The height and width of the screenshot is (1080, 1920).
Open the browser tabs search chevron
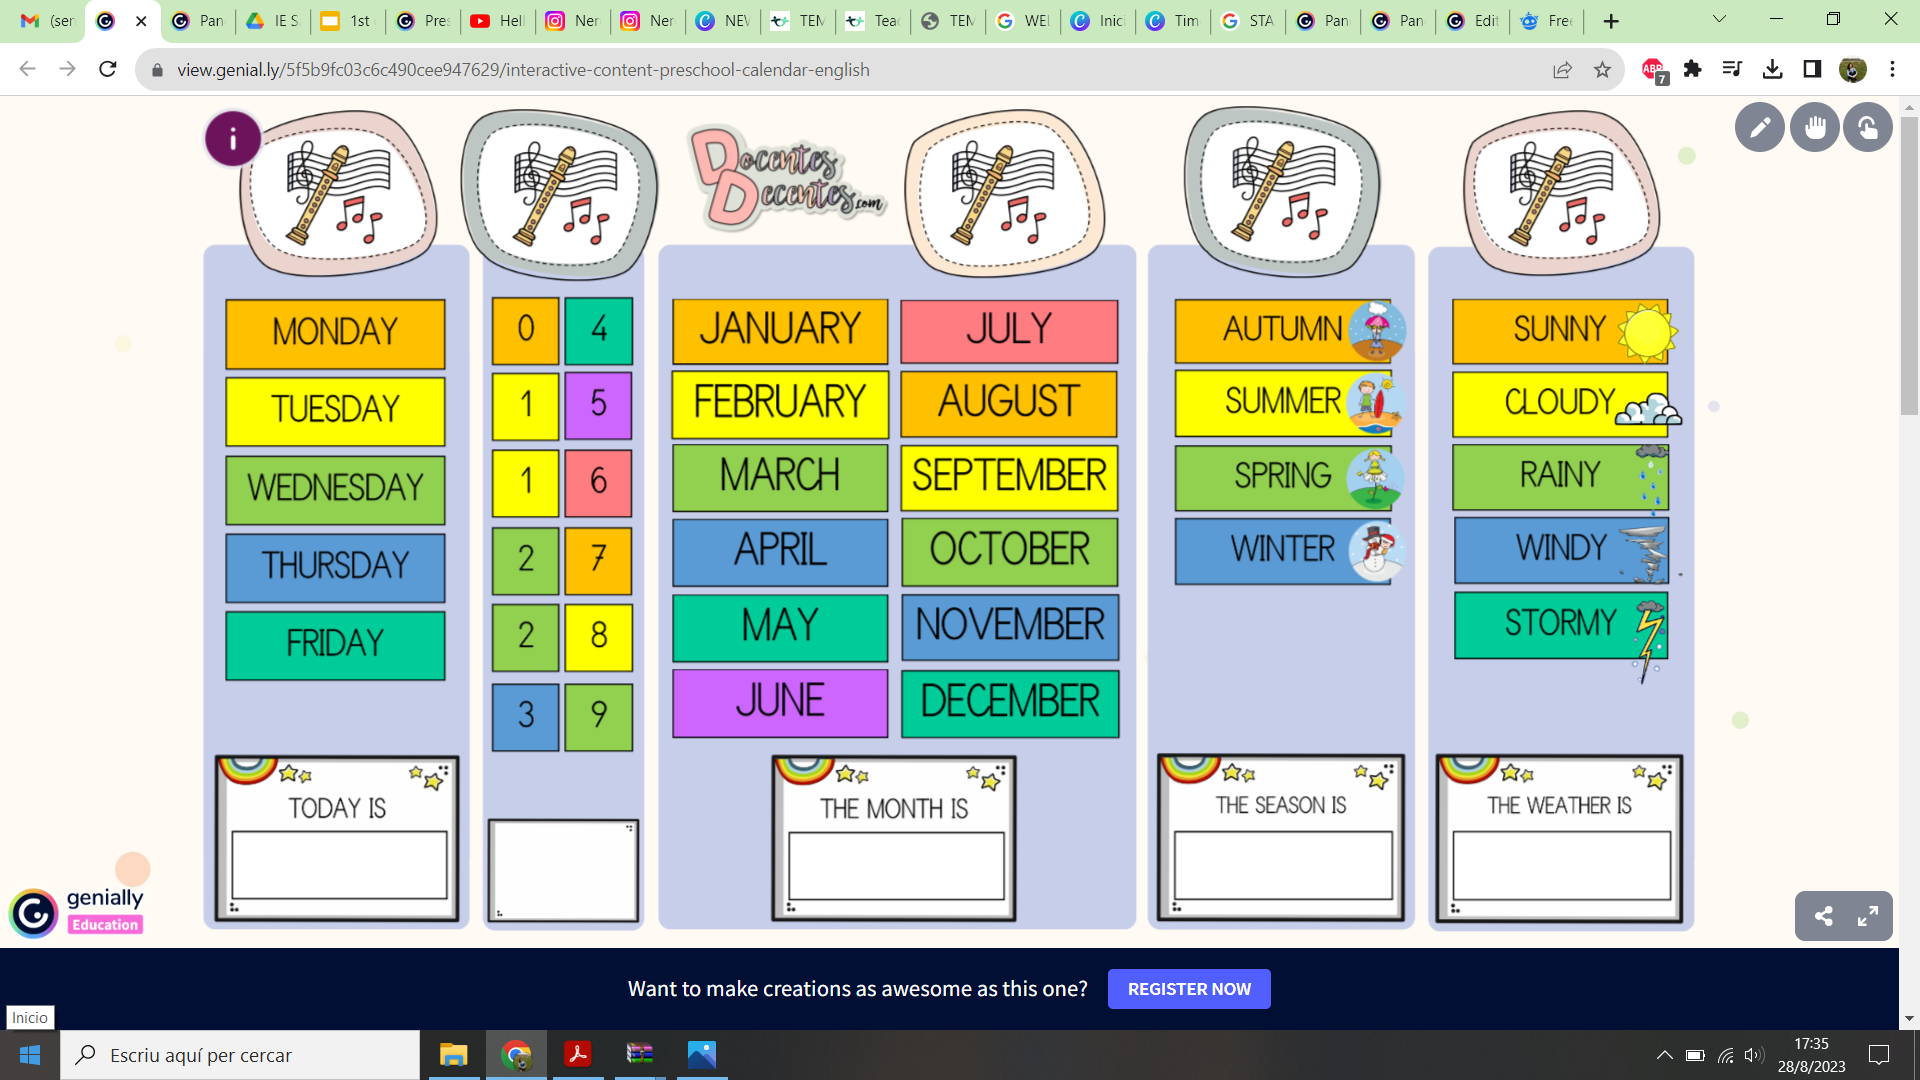(1718, 19)
